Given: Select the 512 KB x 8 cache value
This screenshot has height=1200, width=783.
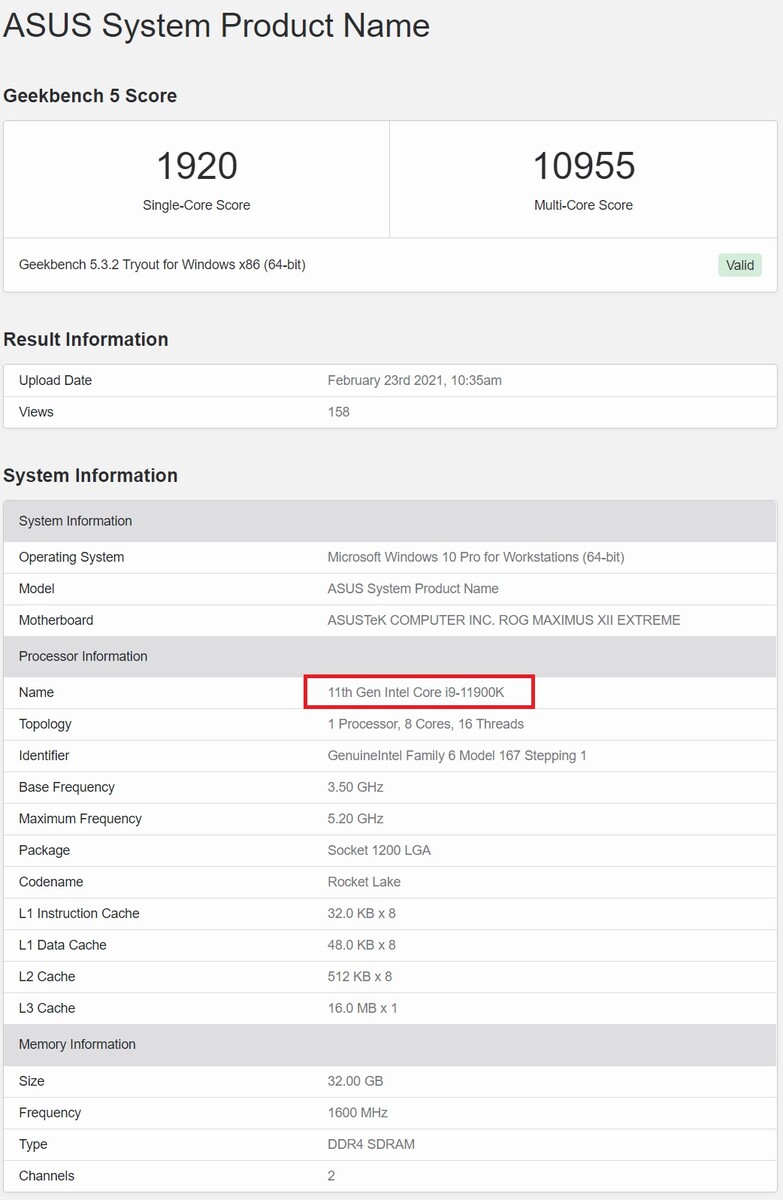Looking at the screenshot, I should [360, 976].
